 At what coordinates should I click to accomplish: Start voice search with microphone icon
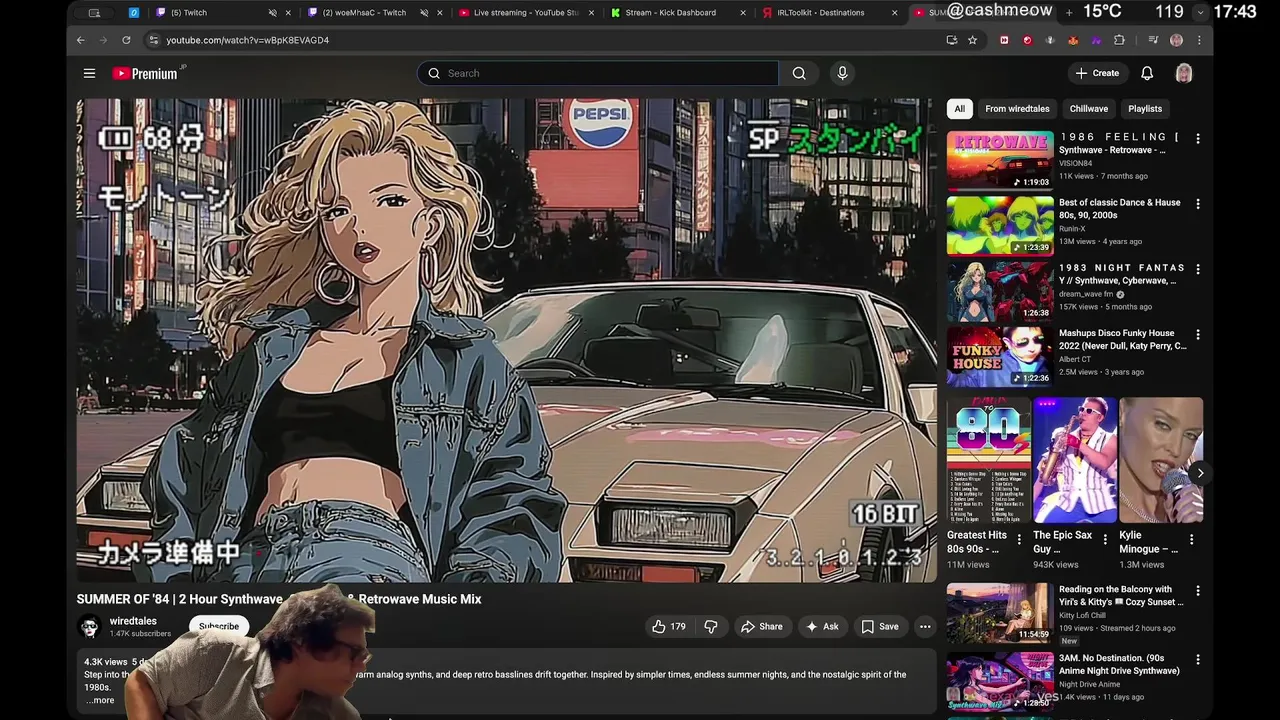pos(842,73)
